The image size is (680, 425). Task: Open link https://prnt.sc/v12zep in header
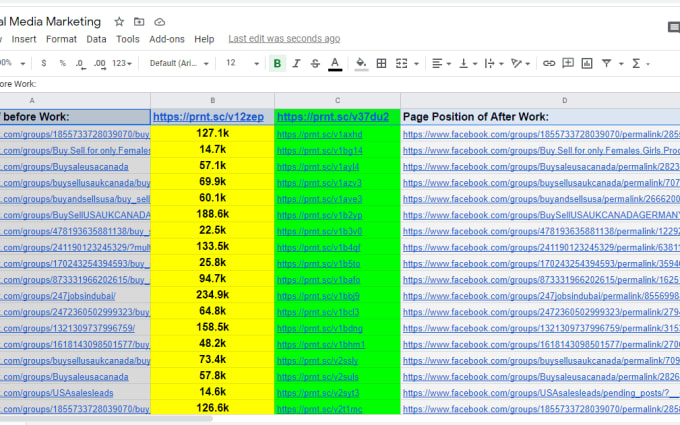click(208, 117)
